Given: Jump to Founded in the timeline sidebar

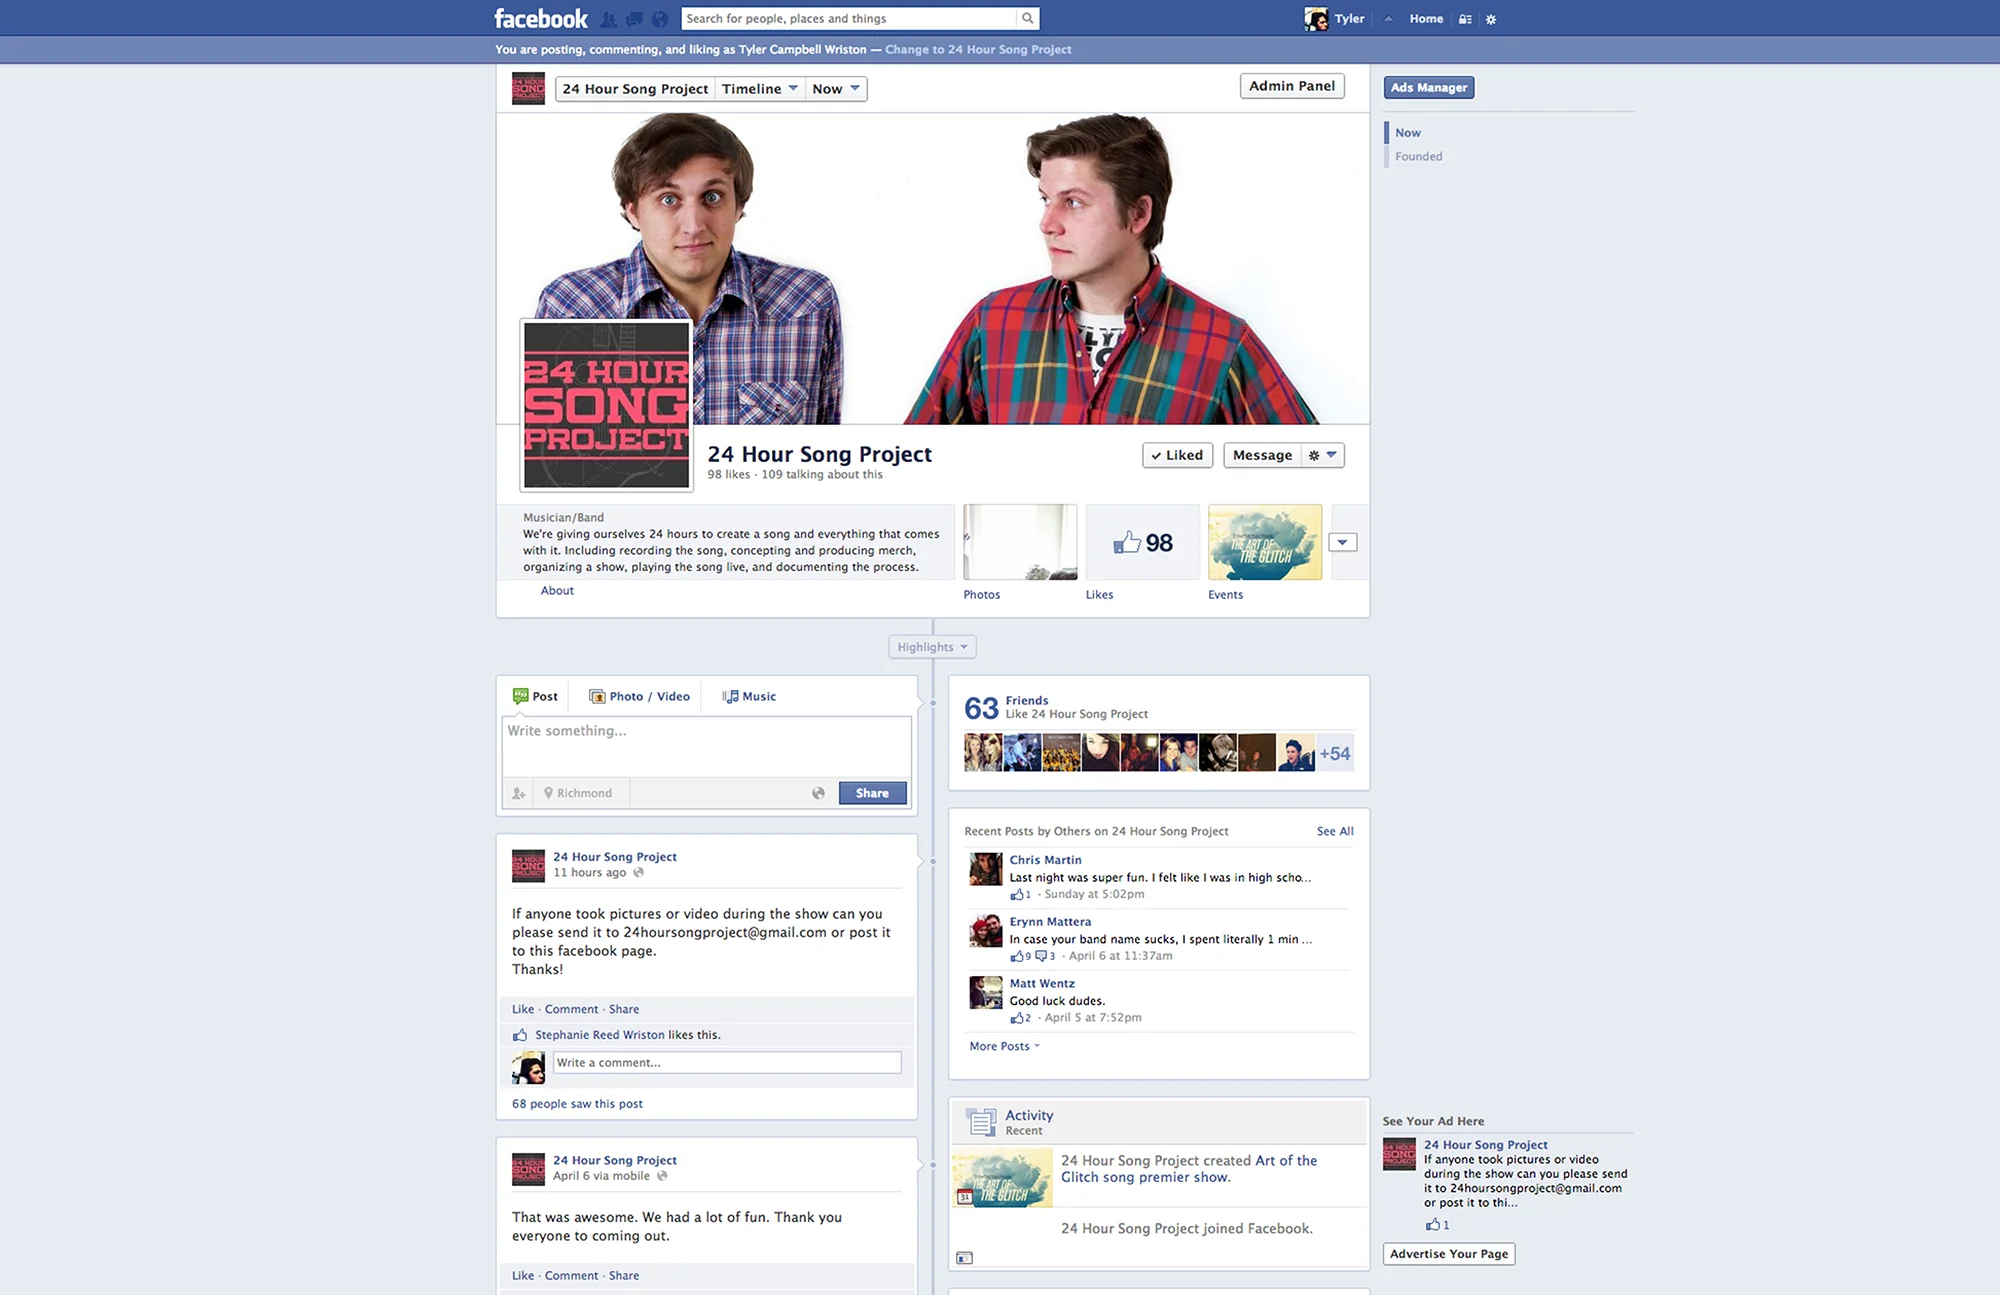Looking at the screenshot, I should click(1419, 157).
